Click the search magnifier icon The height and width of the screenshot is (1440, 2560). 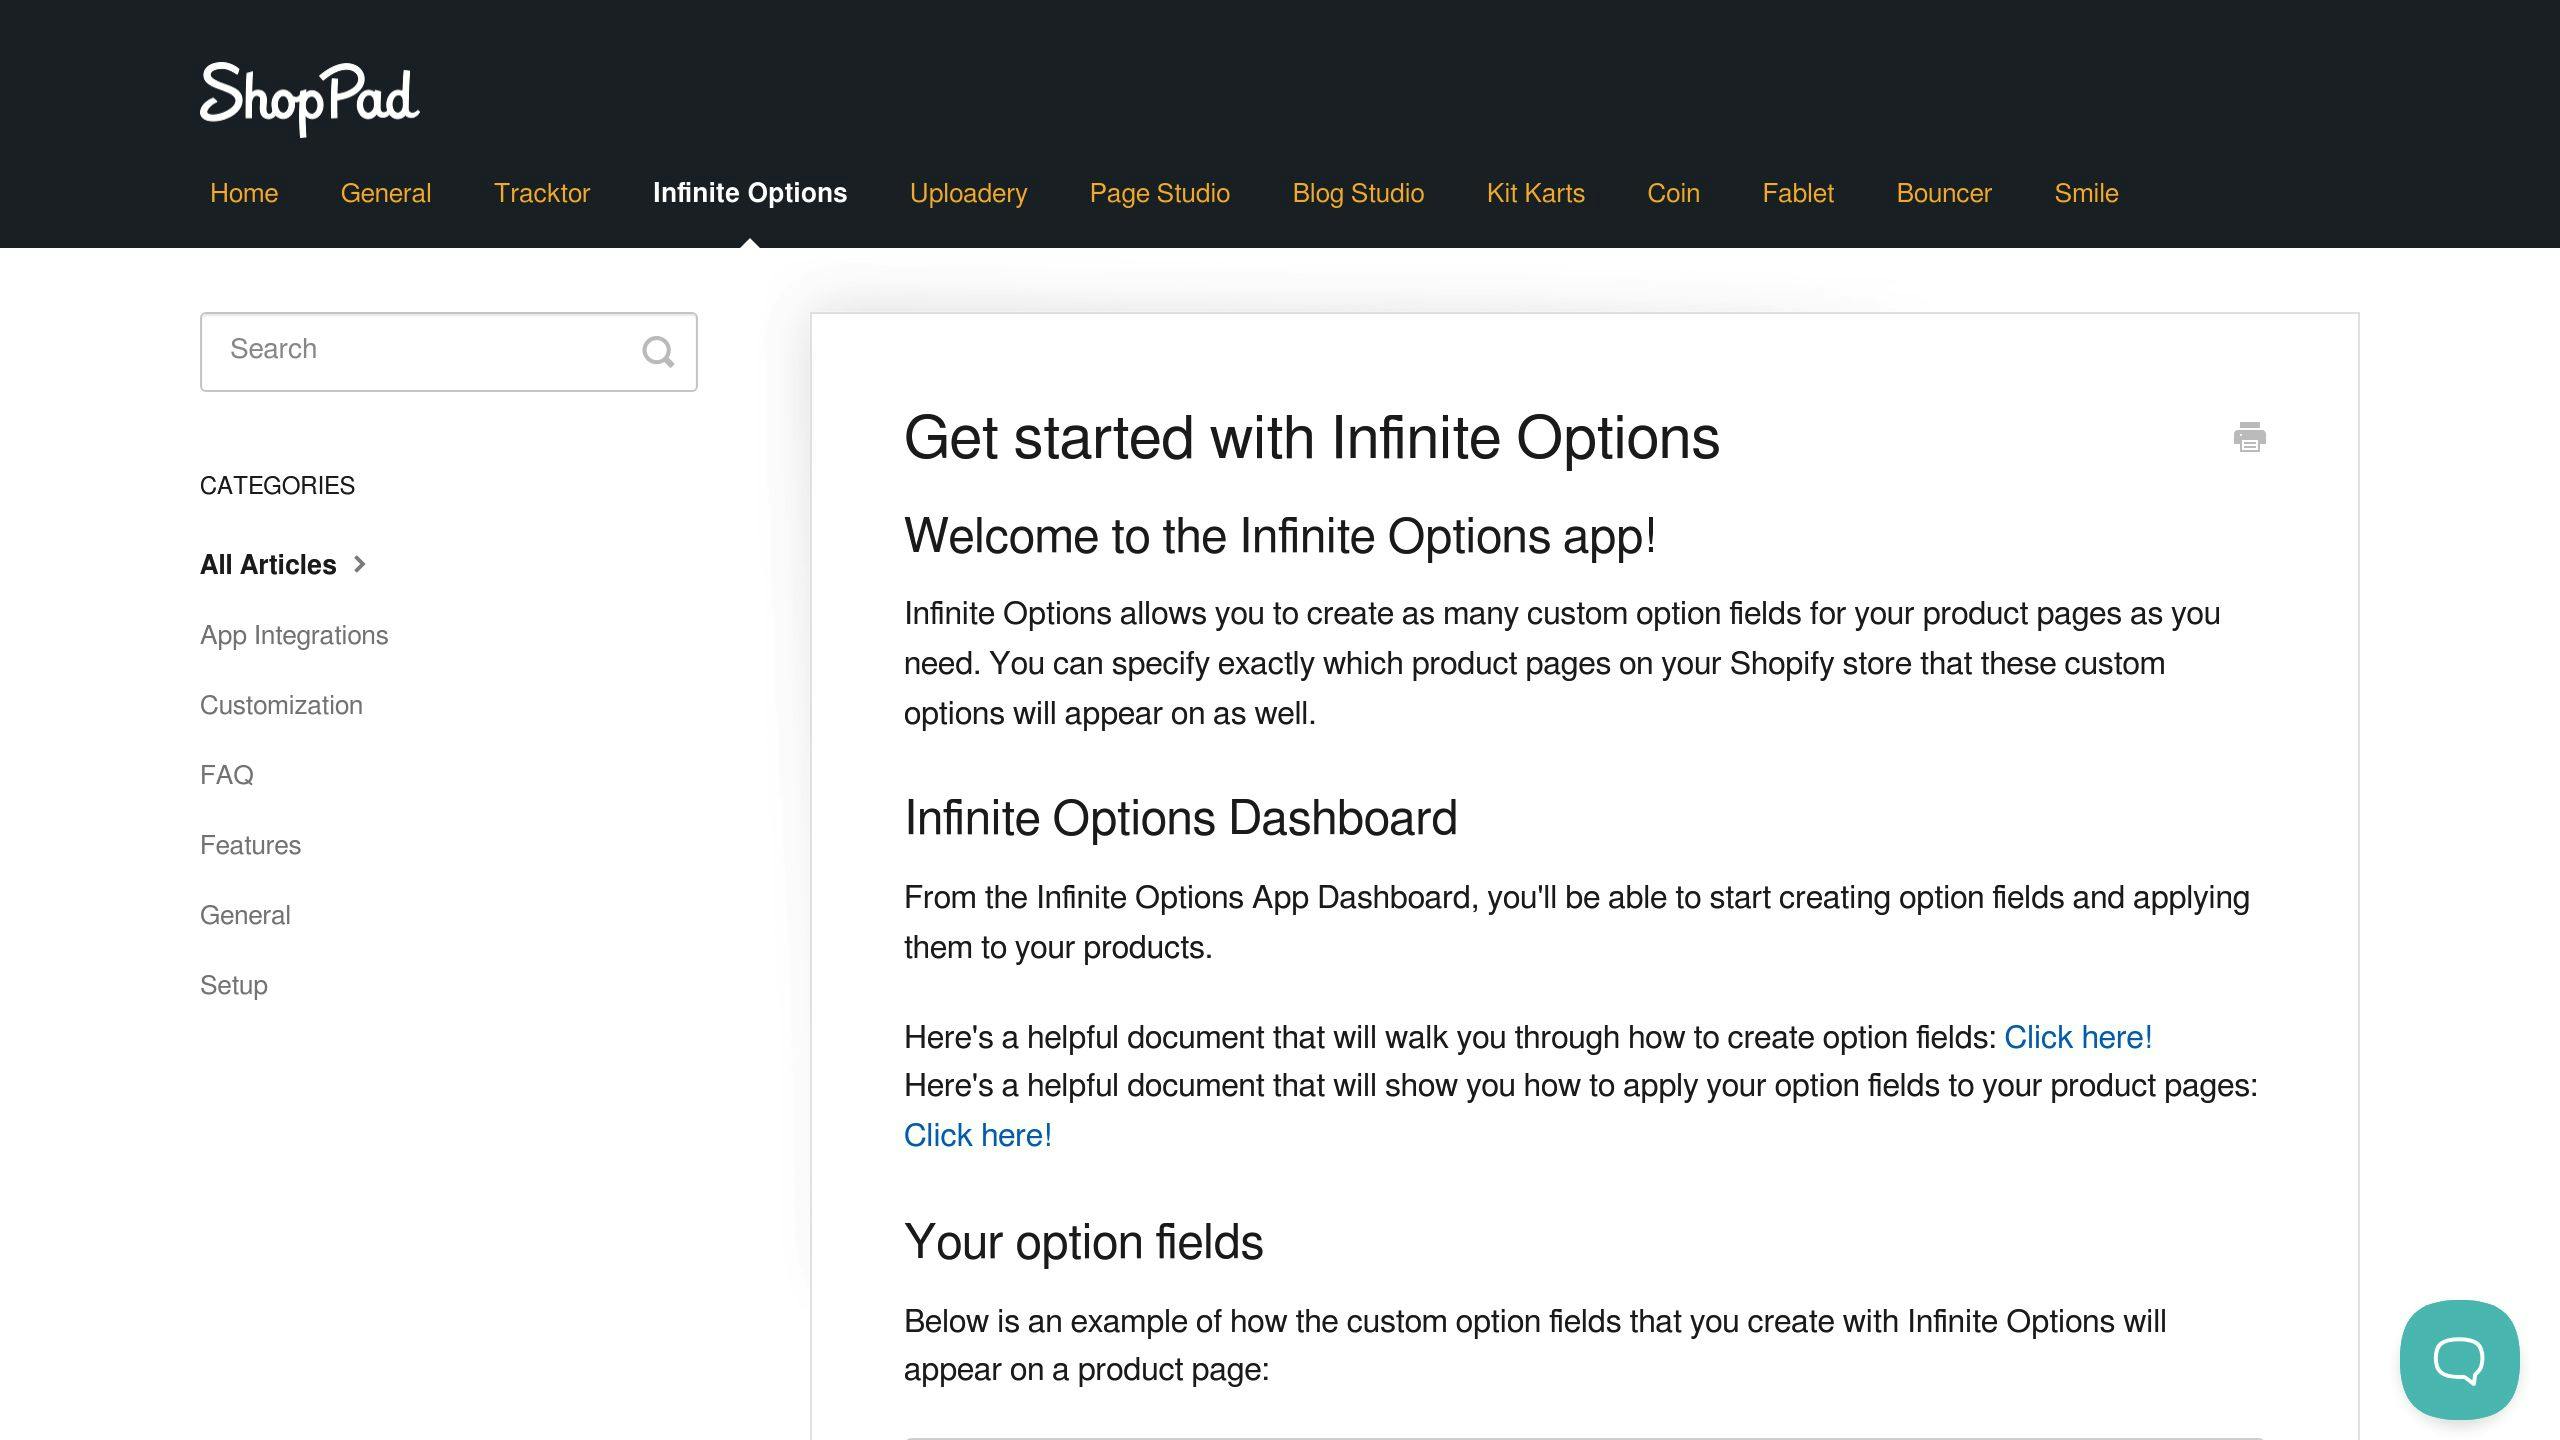[658, 352]
